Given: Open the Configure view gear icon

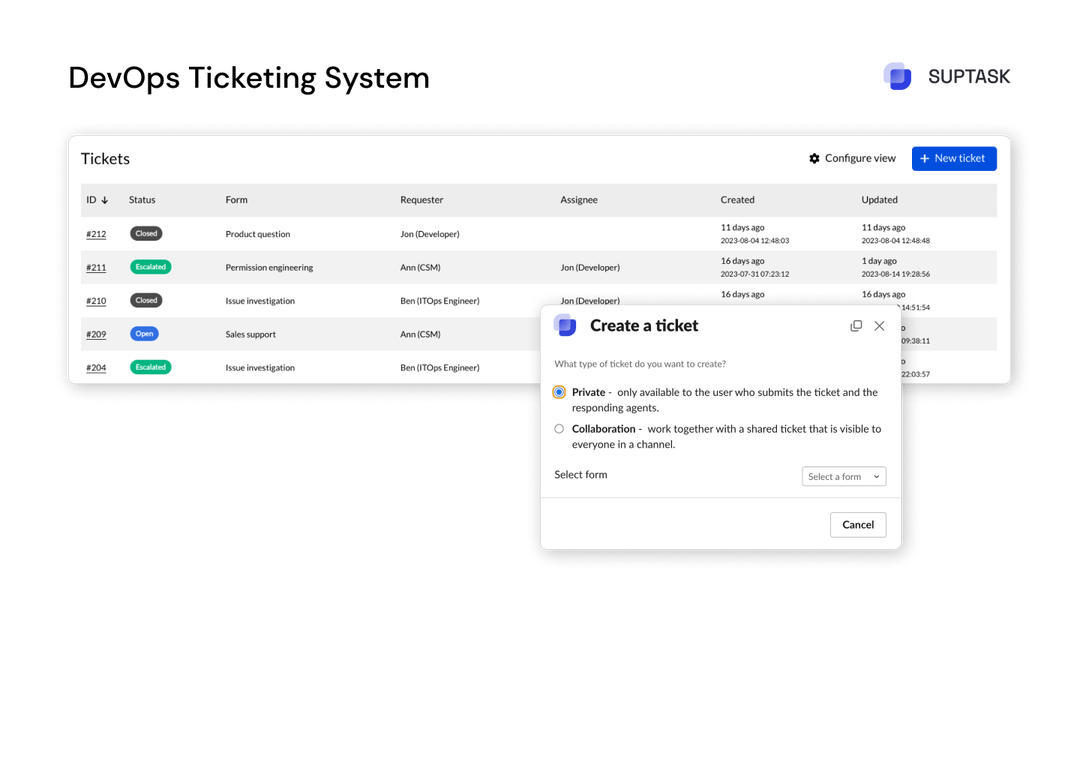Looking at the screenshot, I should point(815,158).
